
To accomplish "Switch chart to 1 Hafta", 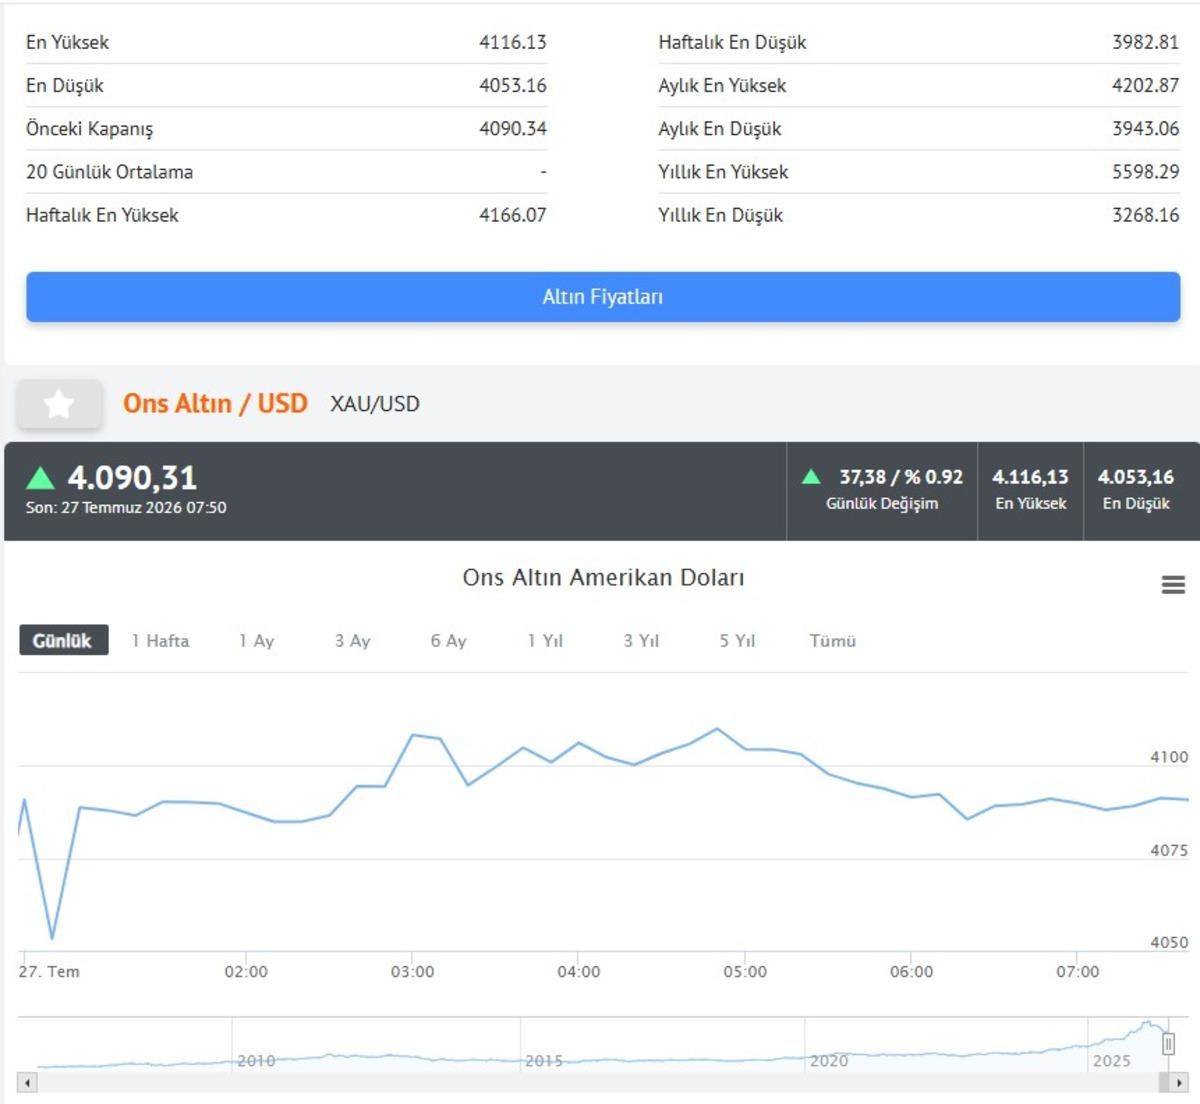I will coord(160,641).
